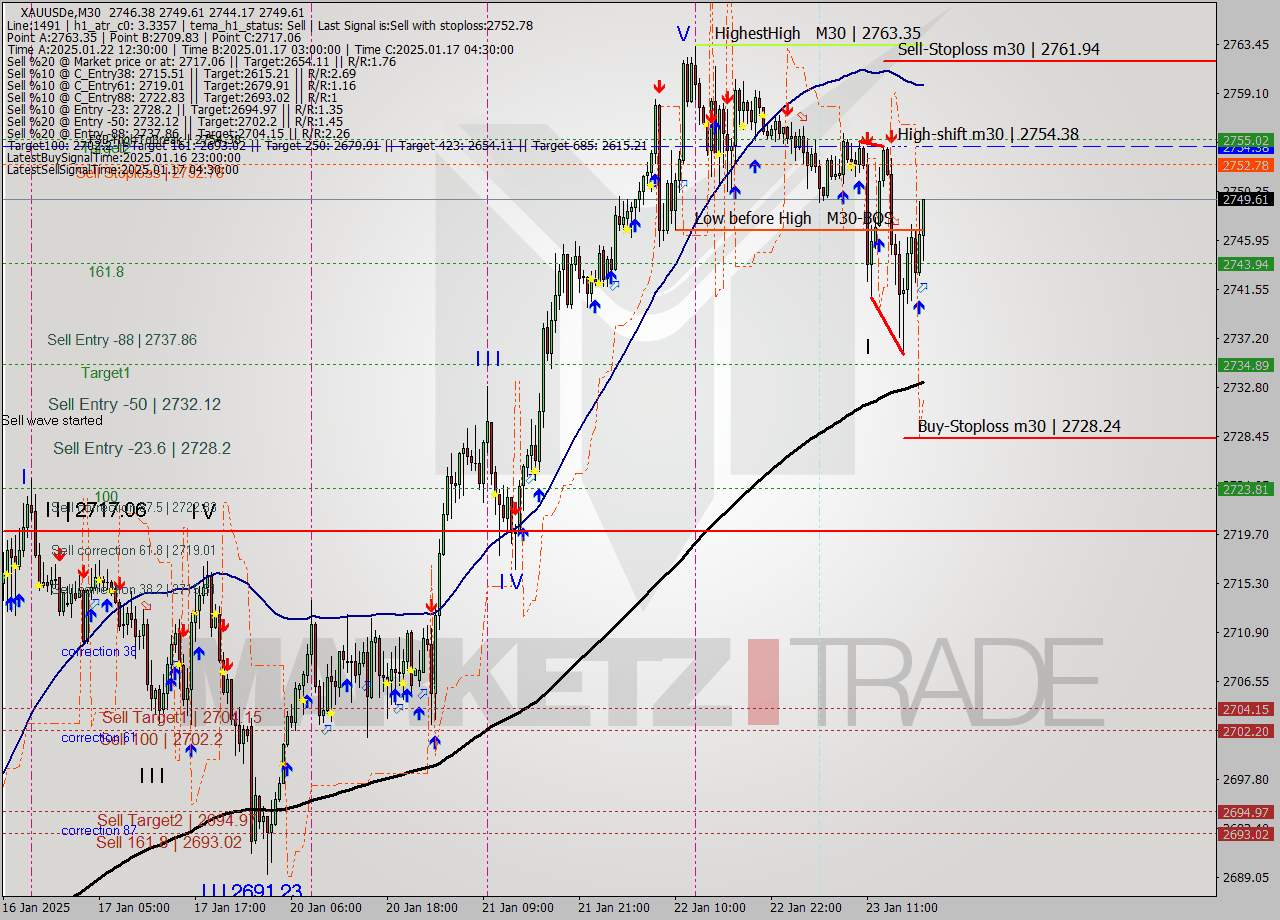Click the price axis value 2710.90
The height and width of the screenshot is (920, 1280).
1245,632
